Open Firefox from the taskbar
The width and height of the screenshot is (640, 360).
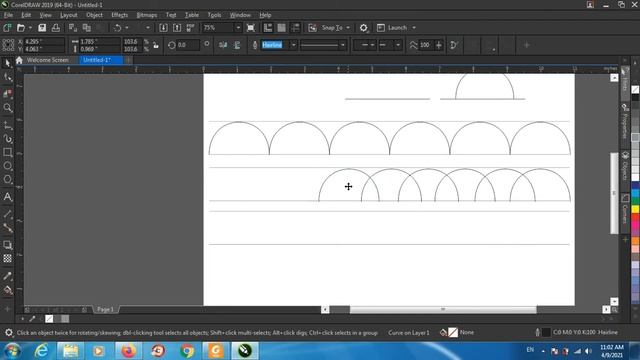(x=128, y=351)
